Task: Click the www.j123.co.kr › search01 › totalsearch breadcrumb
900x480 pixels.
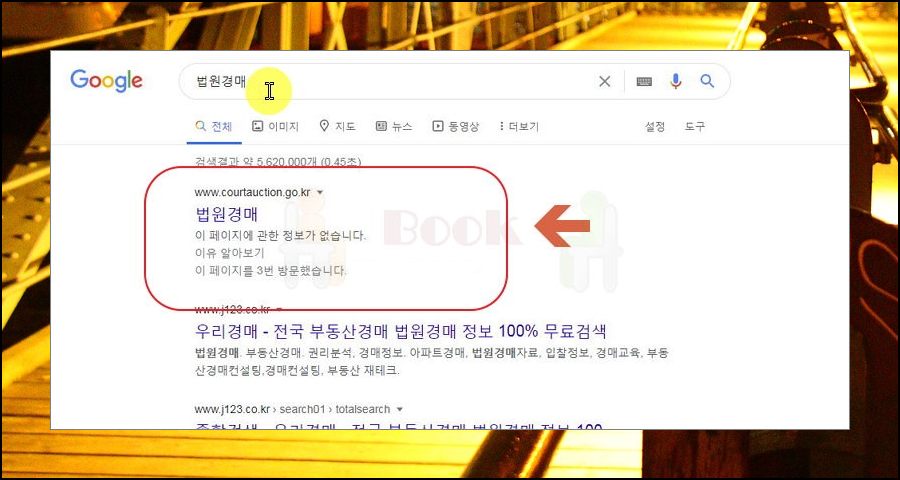Action: click(292, 409)
